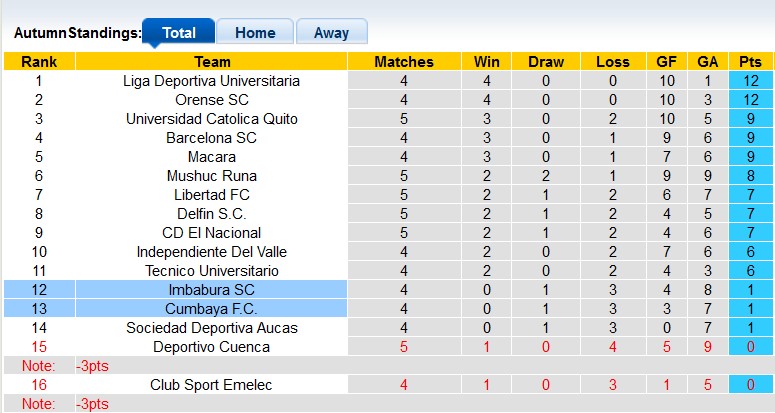Viewport: 775px width, 413px height.
Task: Open the Home standings tab
Action: pos(255,32)
